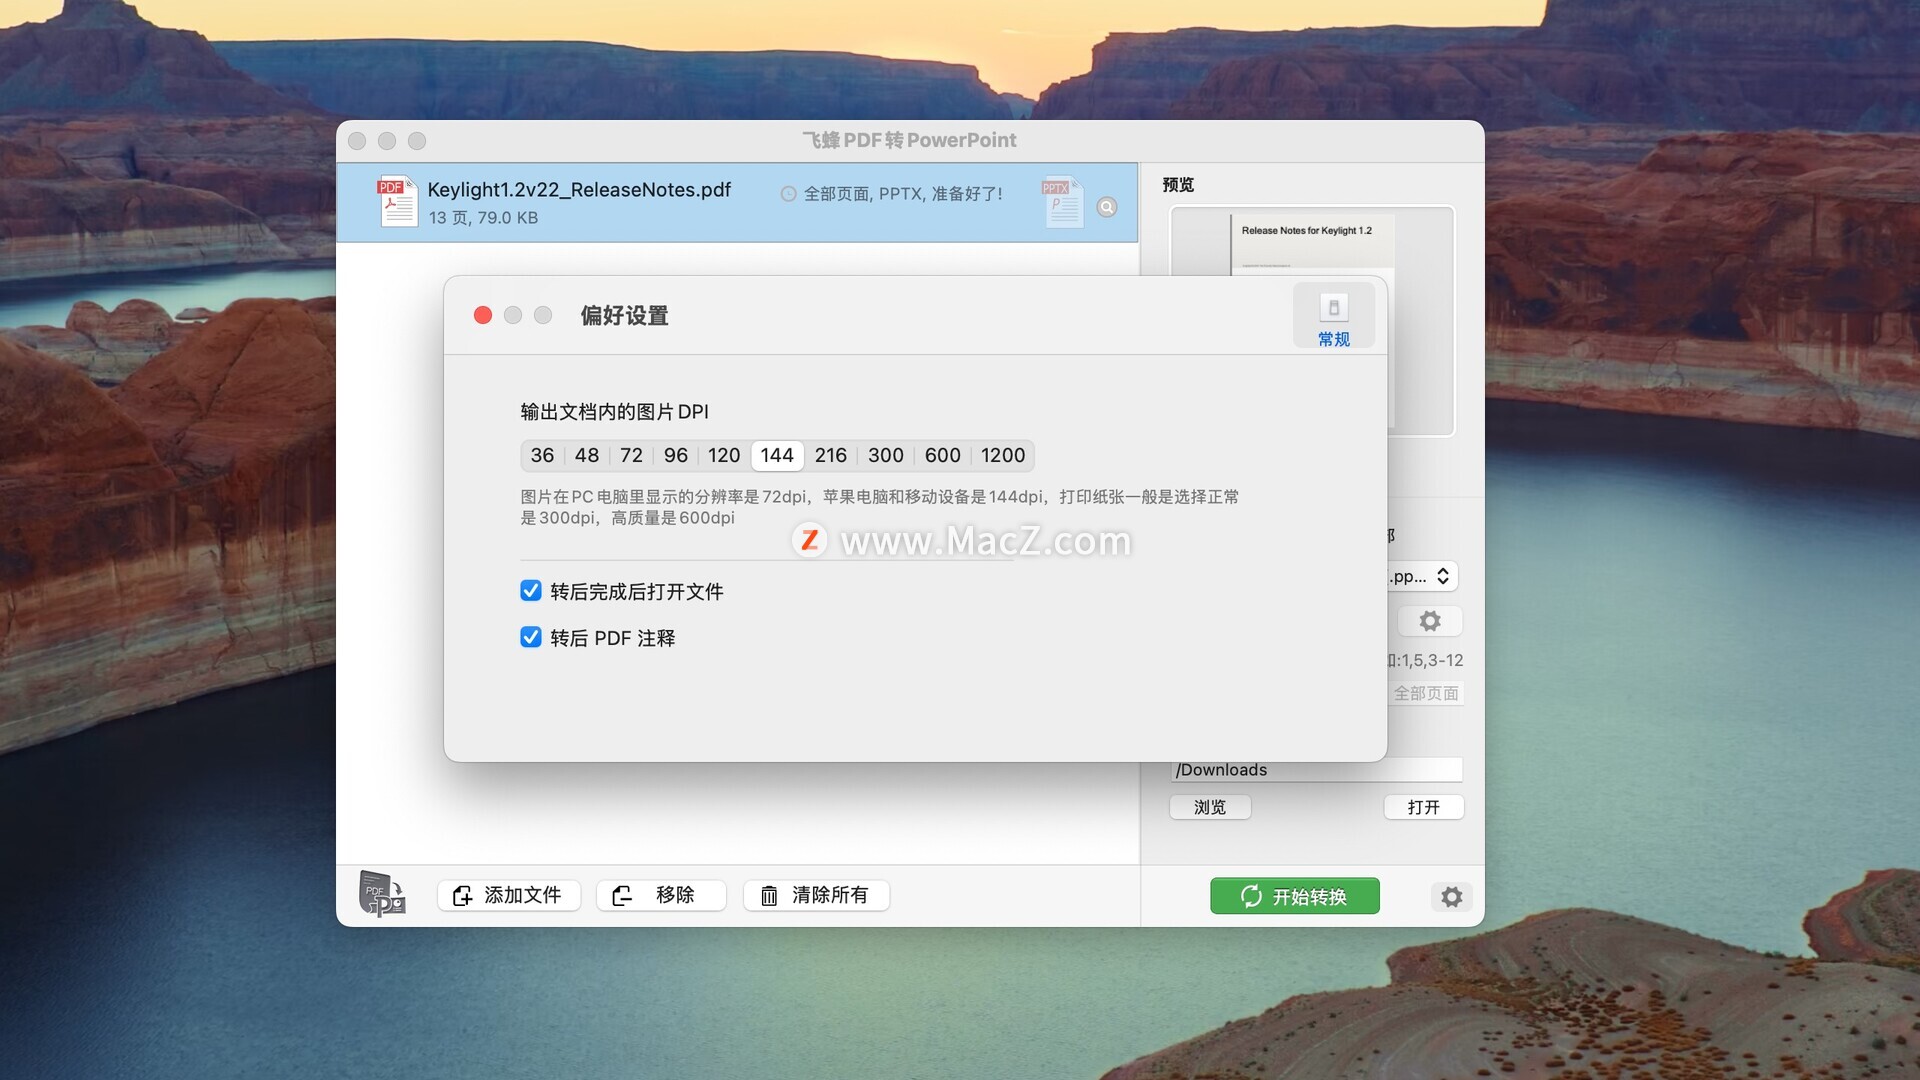Click the /Downloads output path field
The image size is (1920, 1080).
[x=1316, y=769]
